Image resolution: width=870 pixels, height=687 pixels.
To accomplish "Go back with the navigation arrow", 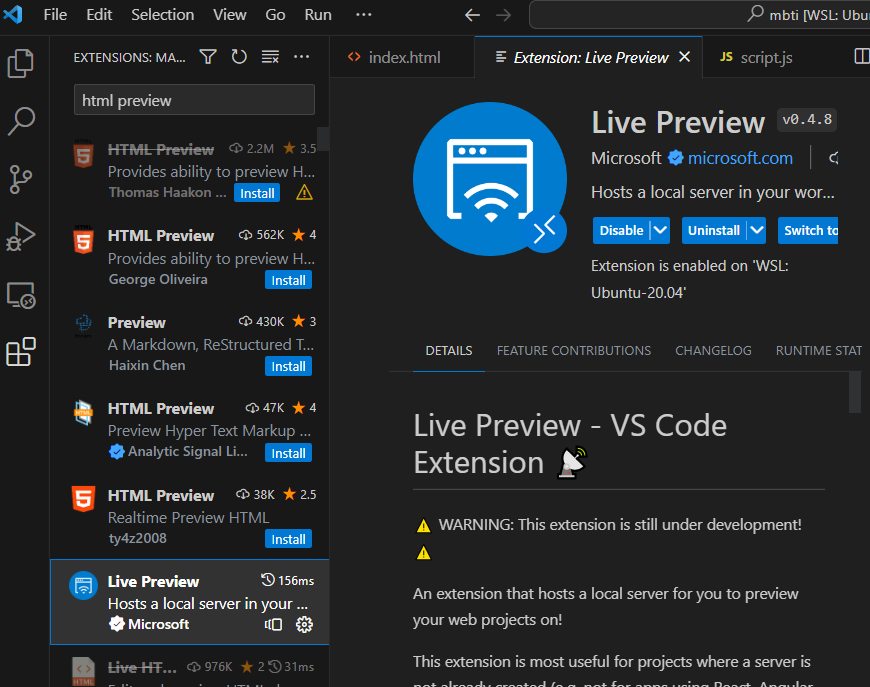I will [472, 15].
